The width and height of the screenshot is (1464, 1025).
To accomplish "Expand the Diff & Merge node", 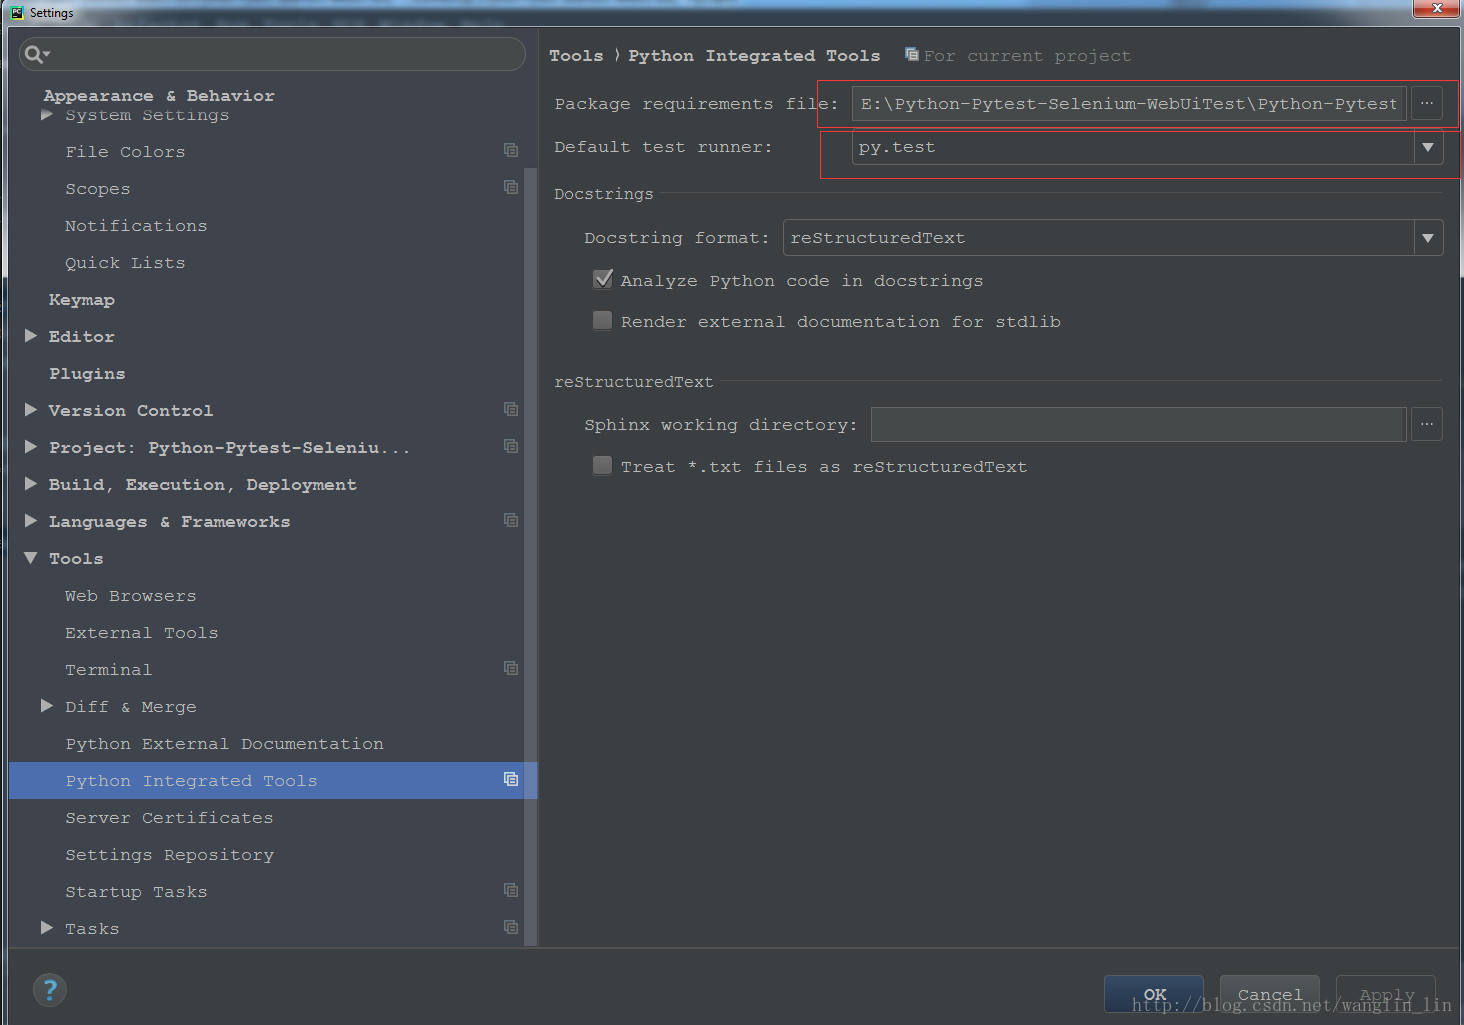I will tap(47, 706).
